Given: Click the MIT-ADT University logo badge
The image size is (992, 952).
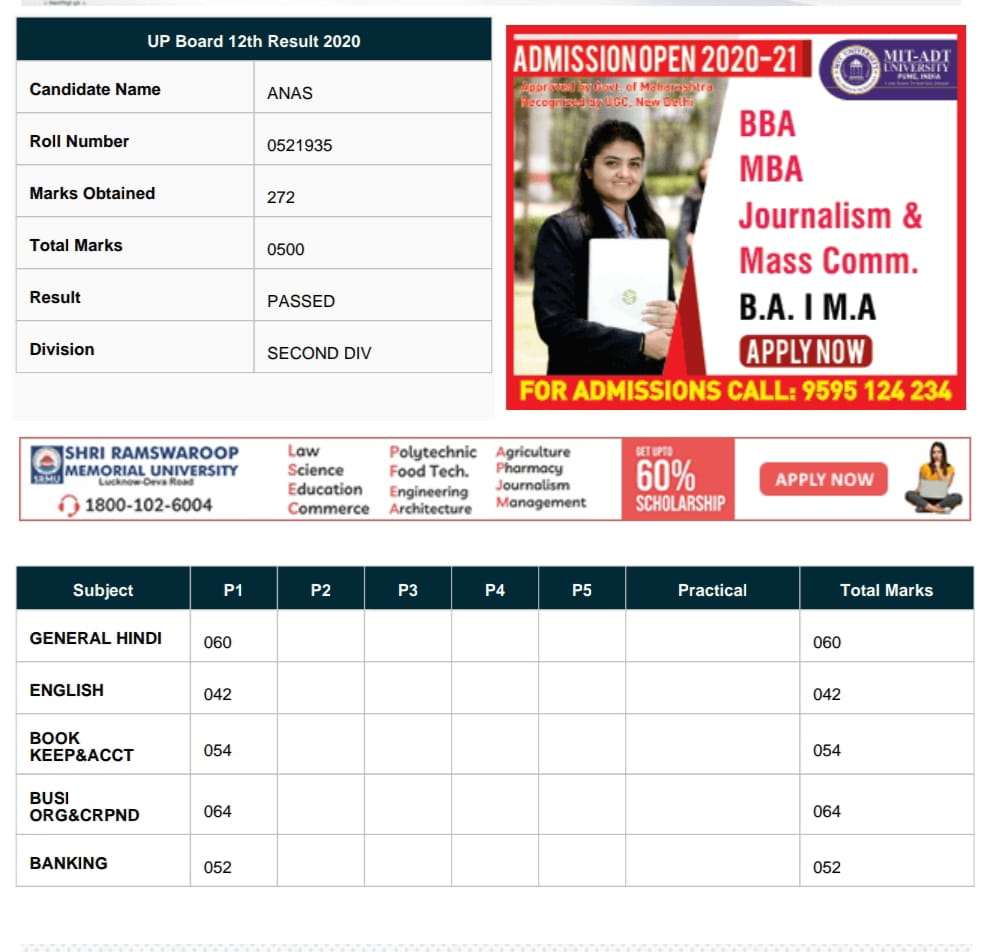Looking at the screenshot, I should coord(888,70).
